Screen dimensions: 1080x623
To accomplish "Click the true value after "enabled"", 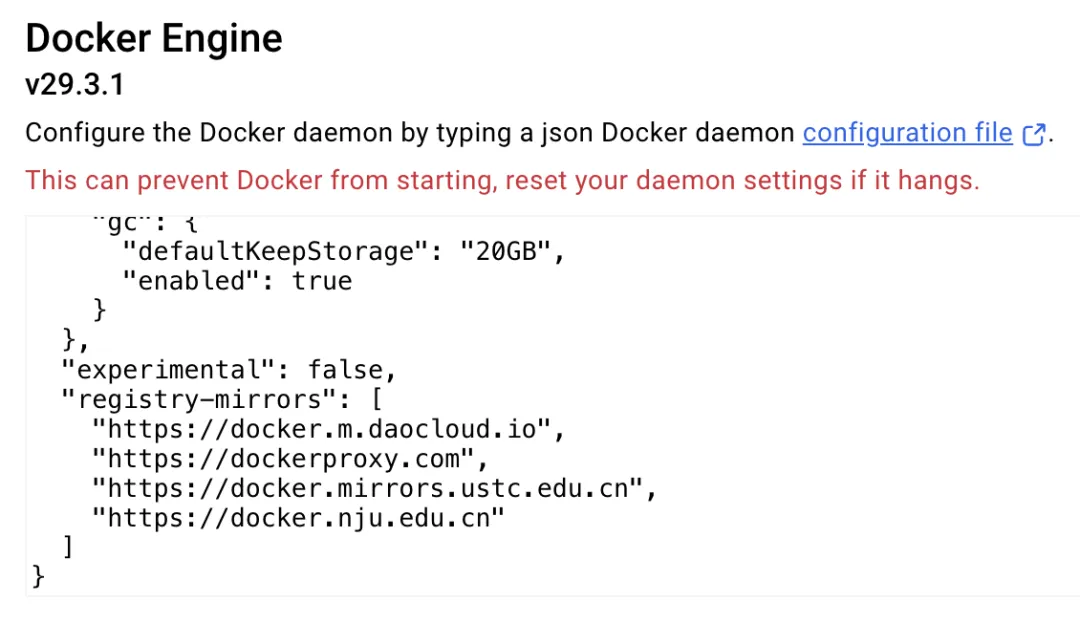I will tap(322, 281).
